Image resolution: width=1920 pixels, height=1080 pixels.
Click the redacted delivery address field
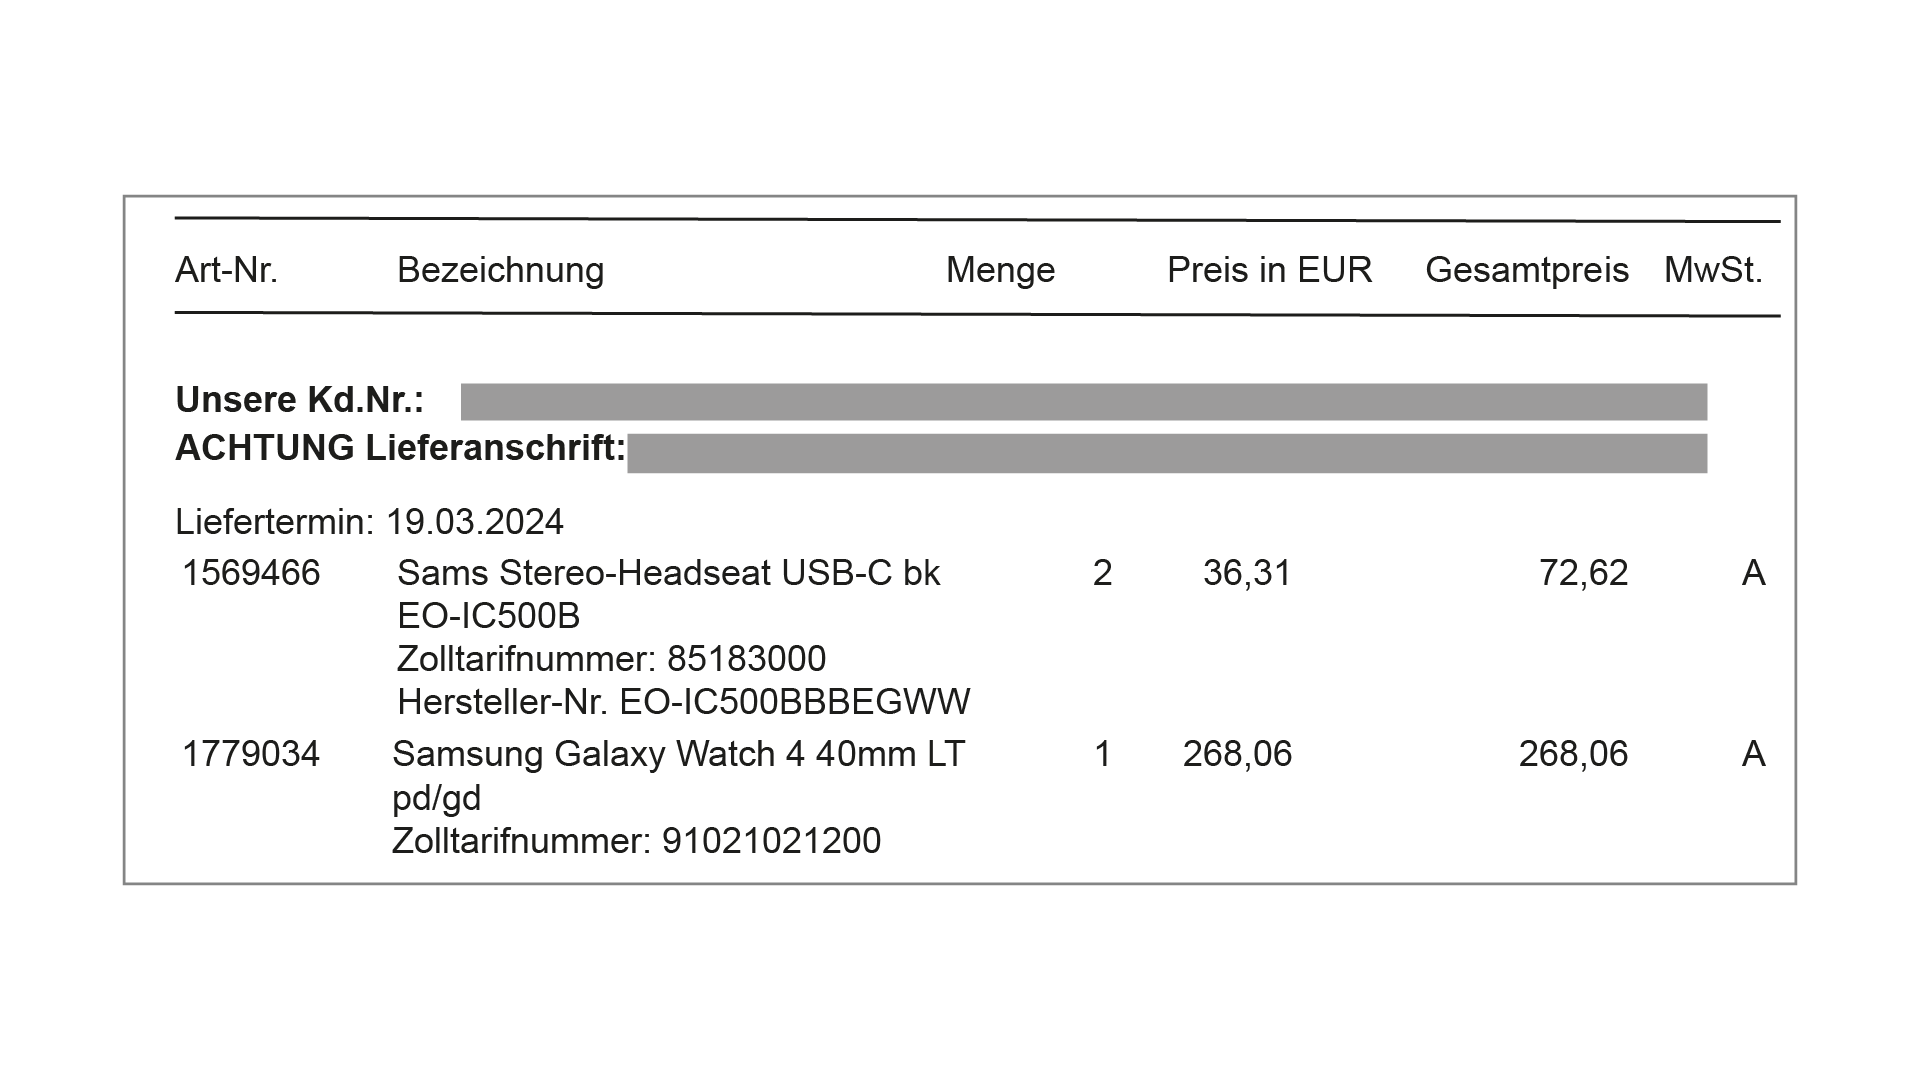(x=1167, y=453)
